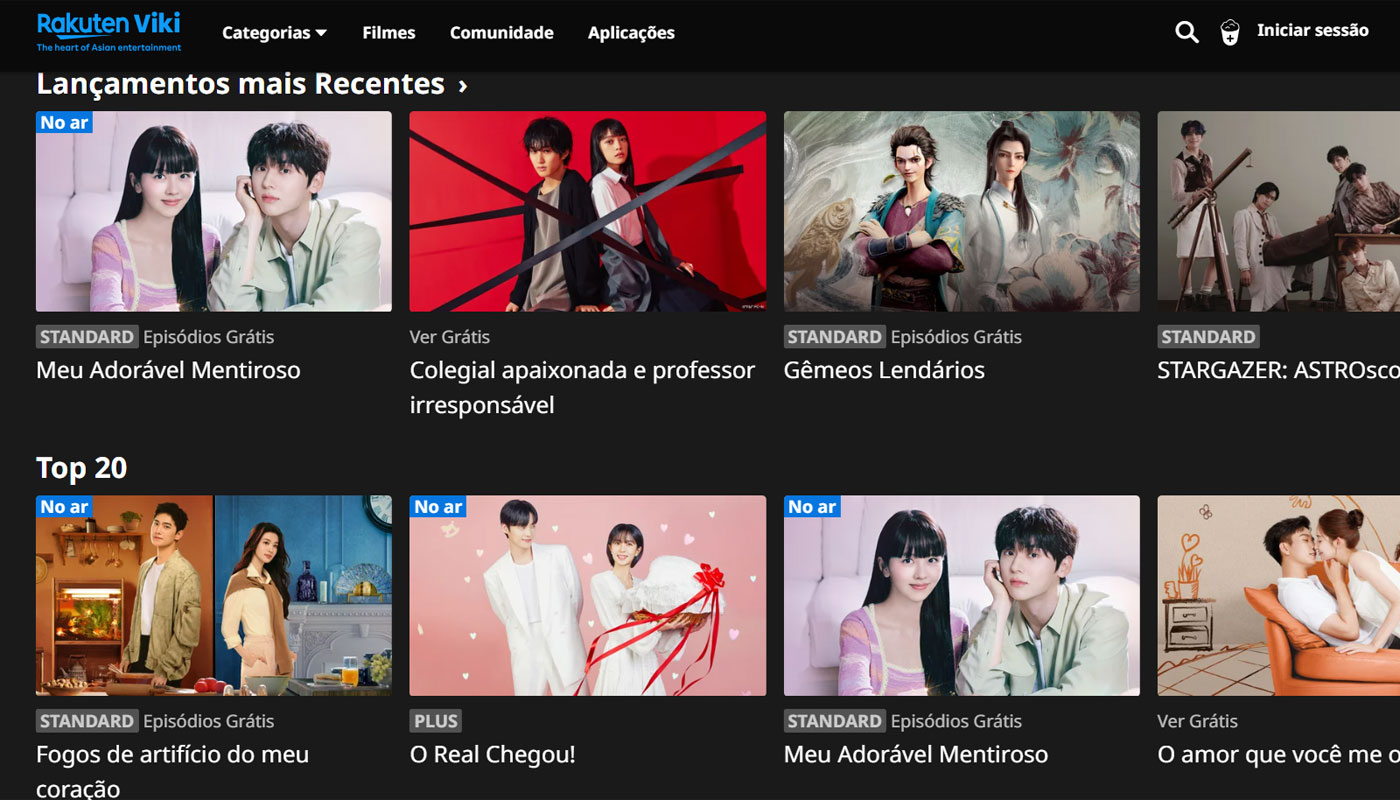Screen dimensions: 1400x800
Task: Click the O Real Chegou! pink poster
Action: point(587,595)
